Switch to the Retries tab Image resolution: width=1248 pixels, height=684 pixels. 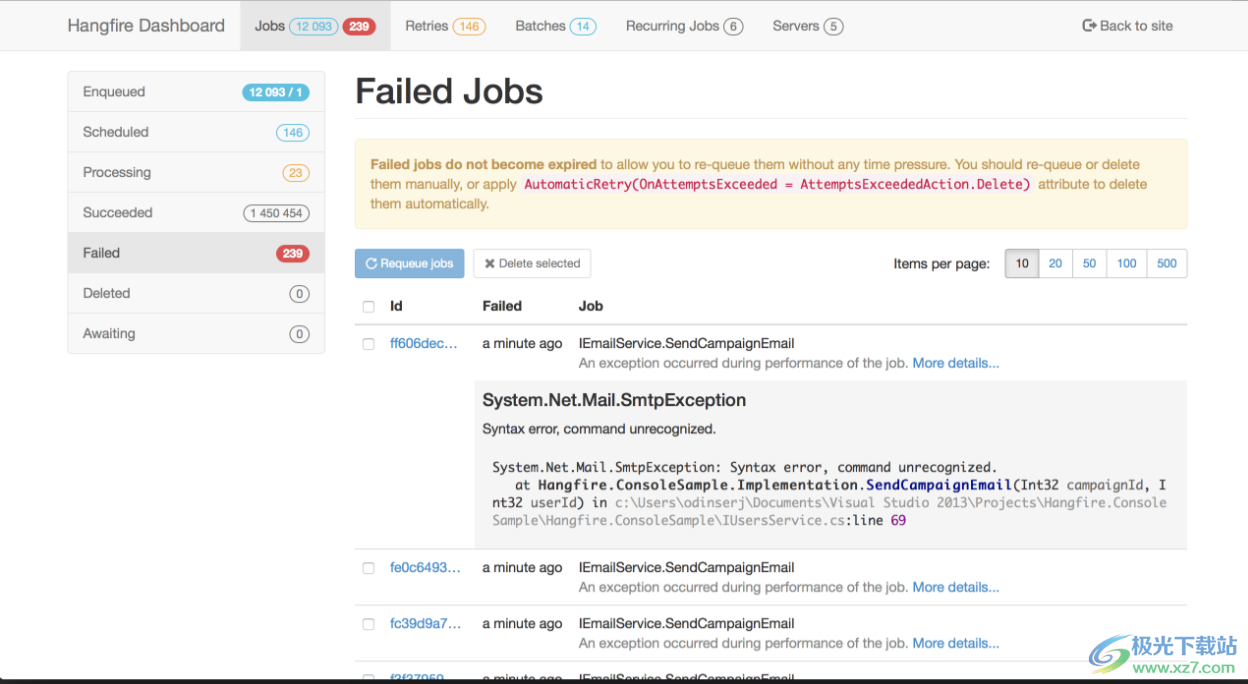444,26
